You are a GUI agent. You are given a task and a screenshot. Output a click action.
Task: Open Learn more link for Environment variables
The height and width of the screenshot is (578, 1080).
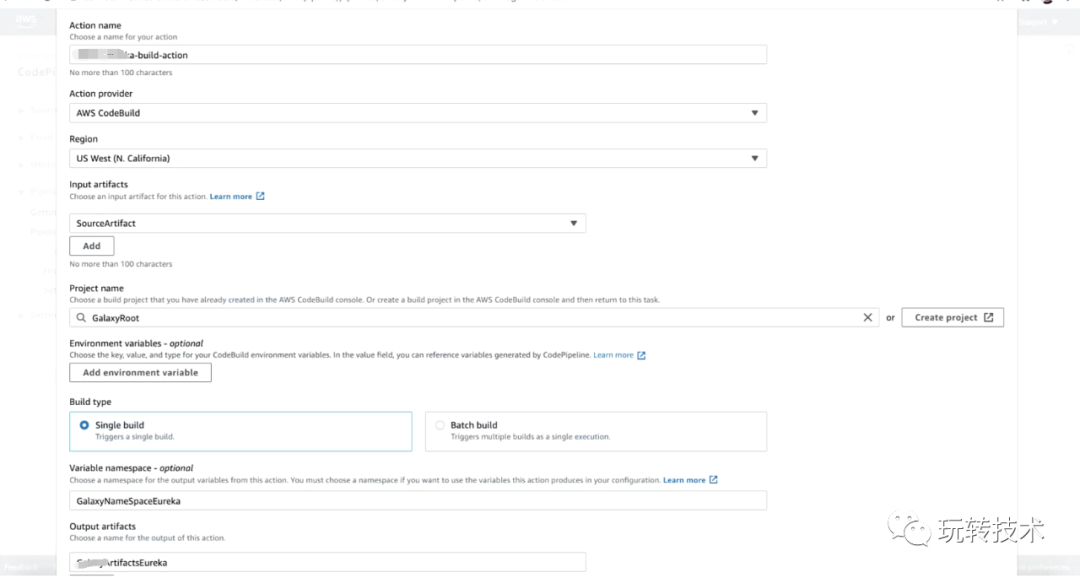click(613, 355)
